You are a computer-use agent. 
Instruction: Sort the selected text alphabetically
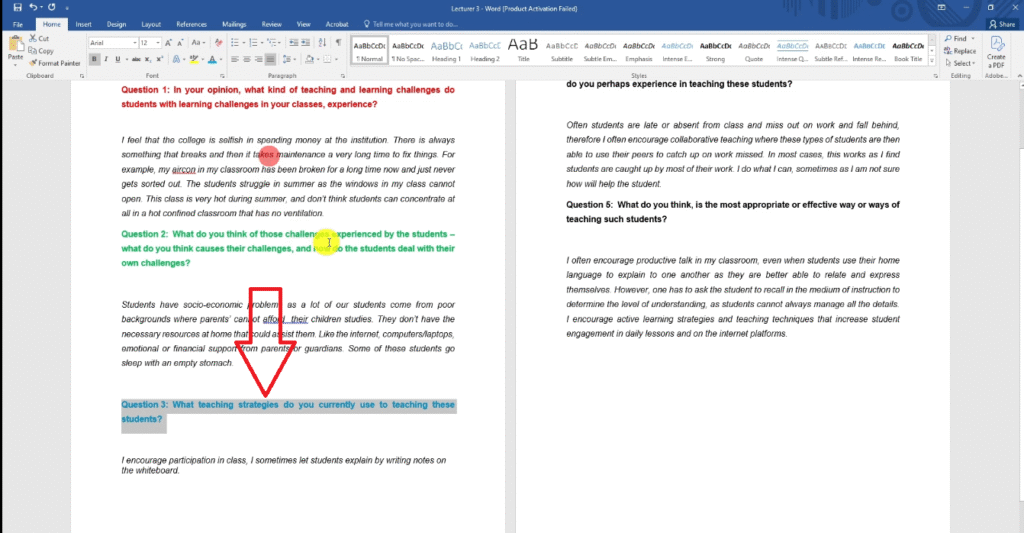323,43
